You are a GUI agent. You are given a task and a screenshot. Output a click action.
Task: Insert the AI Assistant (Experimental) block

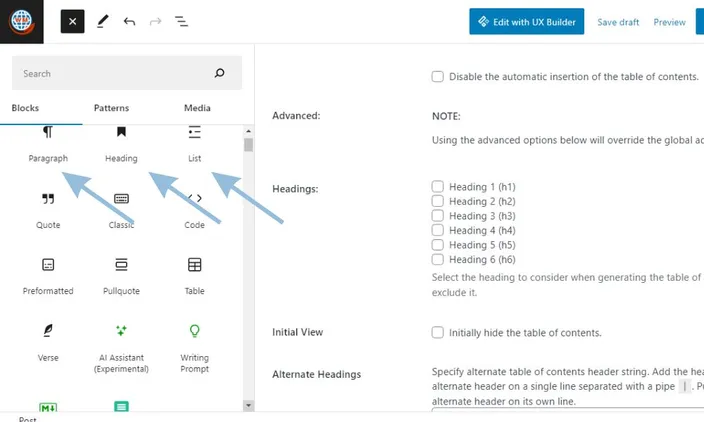(121, 348)
